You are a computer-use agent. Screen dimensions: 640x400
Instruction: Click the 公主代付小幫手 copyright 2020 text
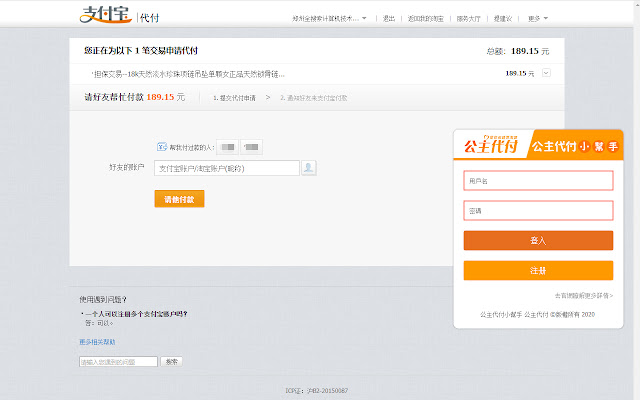[537, 314]
